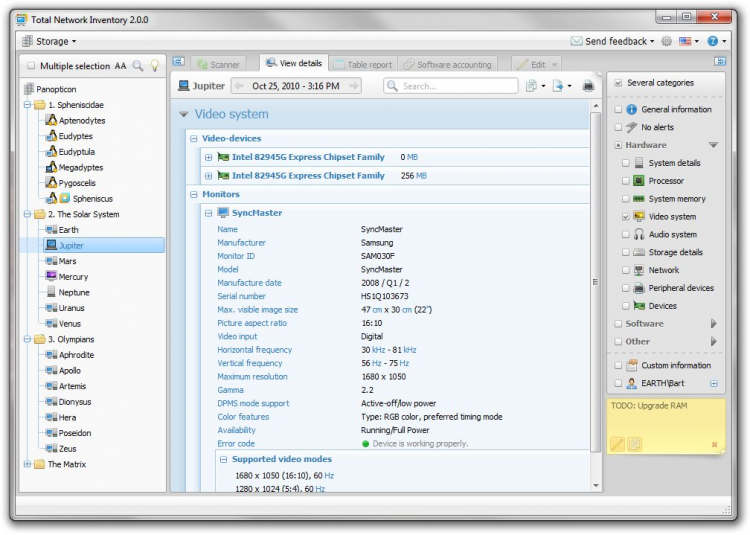This screenshot has height=535, width=750.
Task: Click the printer icon in the toolbar
Action: (x=588, y=86)
